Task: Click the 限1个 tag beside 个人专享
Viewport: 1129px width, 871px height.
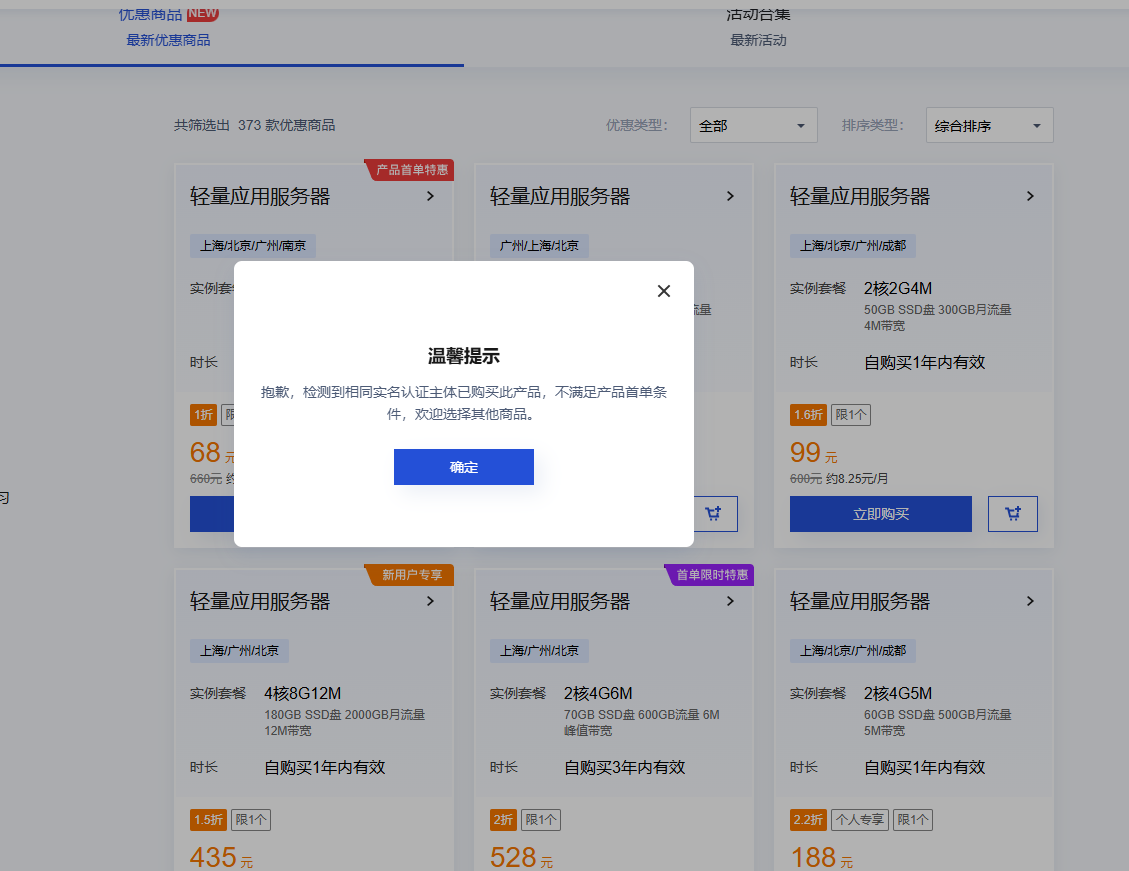Action: (913, 820)
